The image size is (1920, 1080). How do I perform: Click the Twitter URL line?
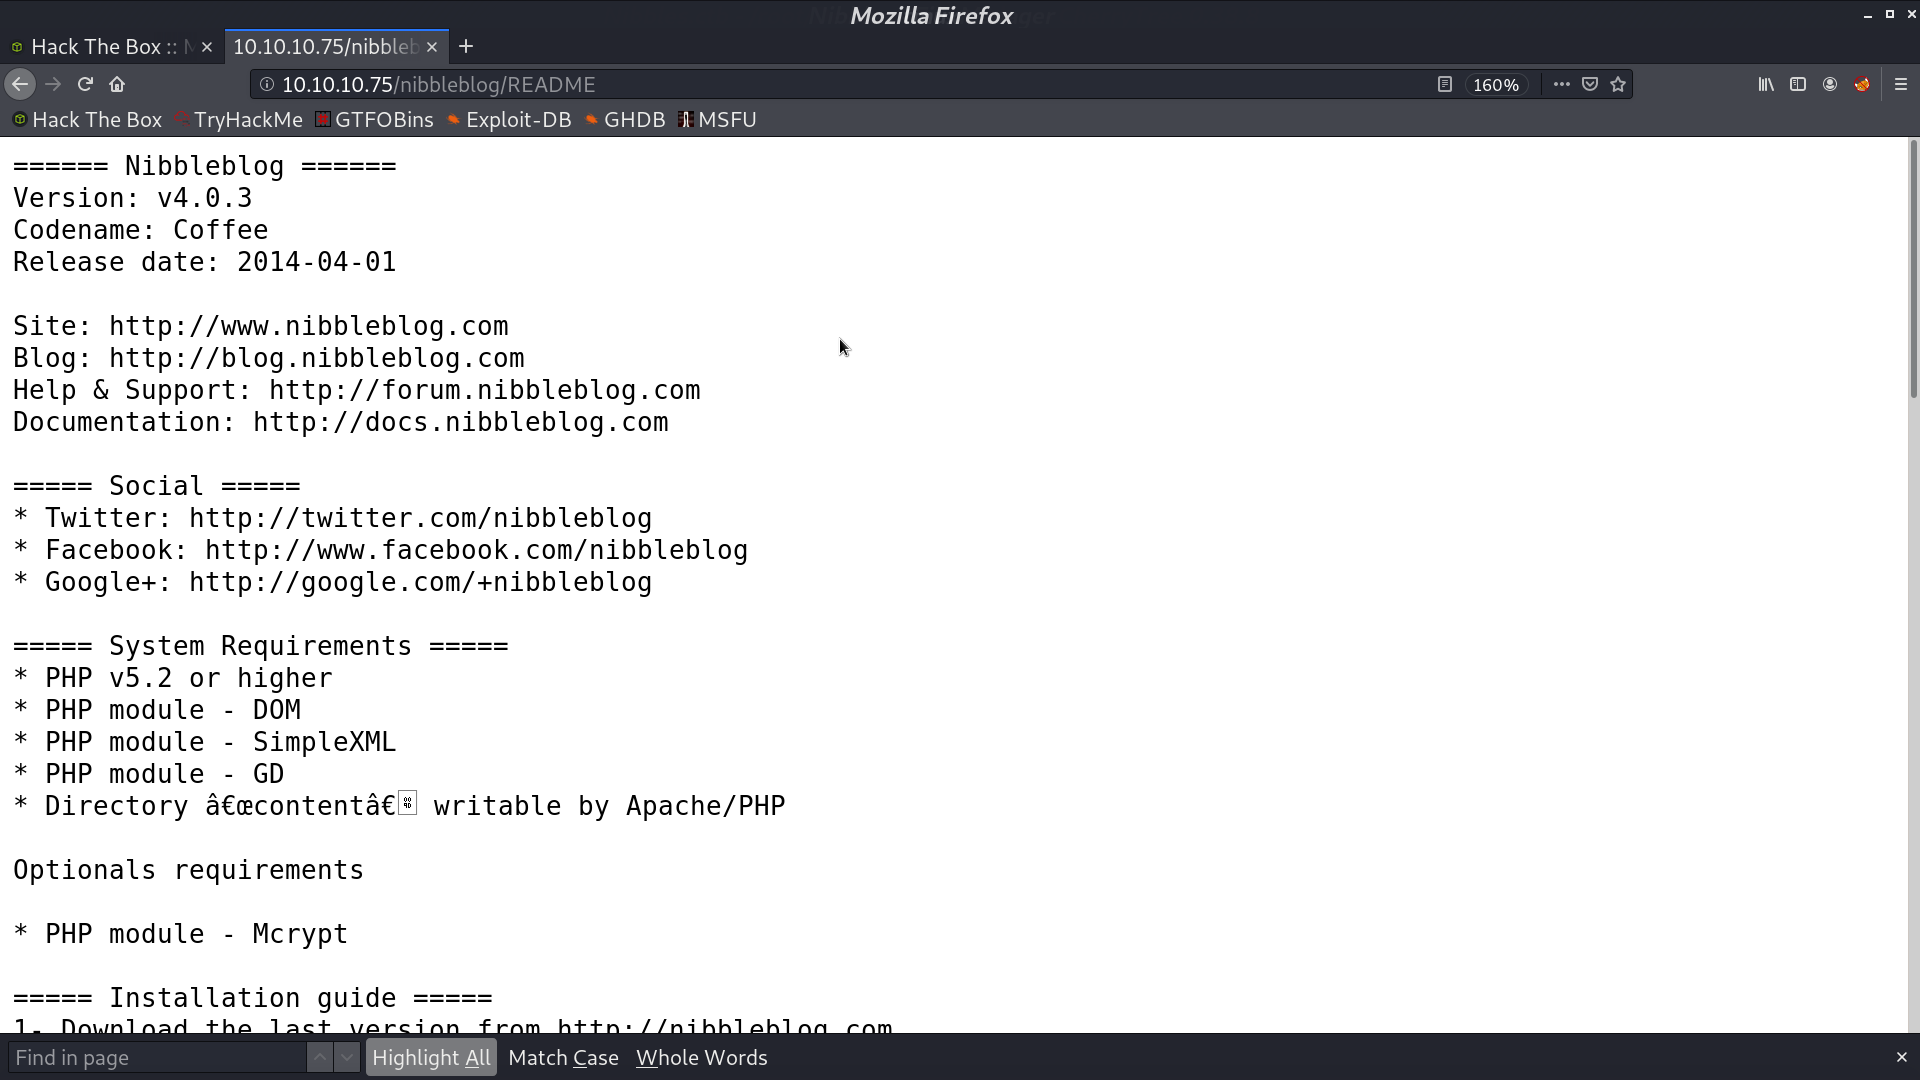click(333, 518)
